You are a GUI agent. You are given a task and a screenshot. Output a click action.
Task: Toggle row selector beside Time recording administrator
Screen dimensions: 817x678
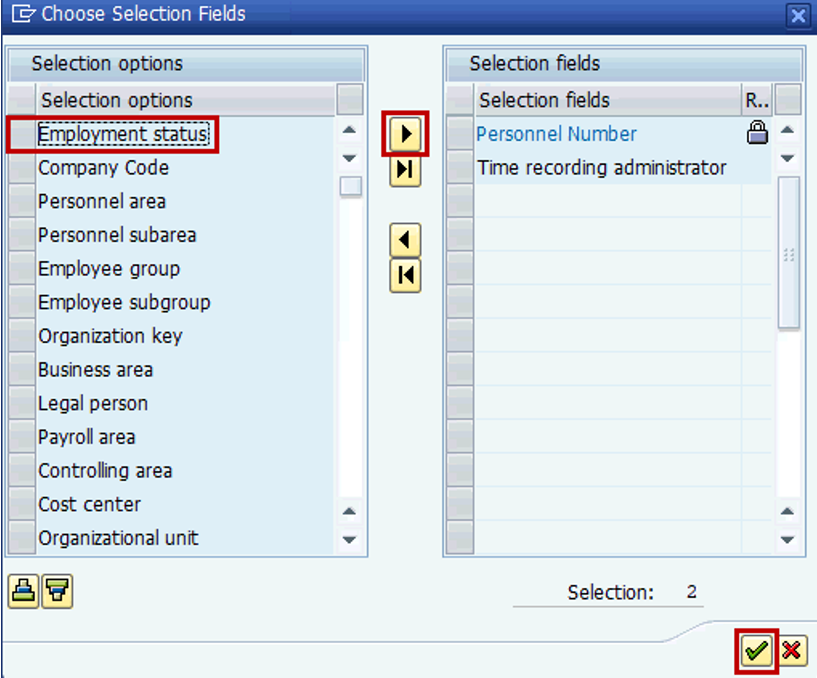460,168
